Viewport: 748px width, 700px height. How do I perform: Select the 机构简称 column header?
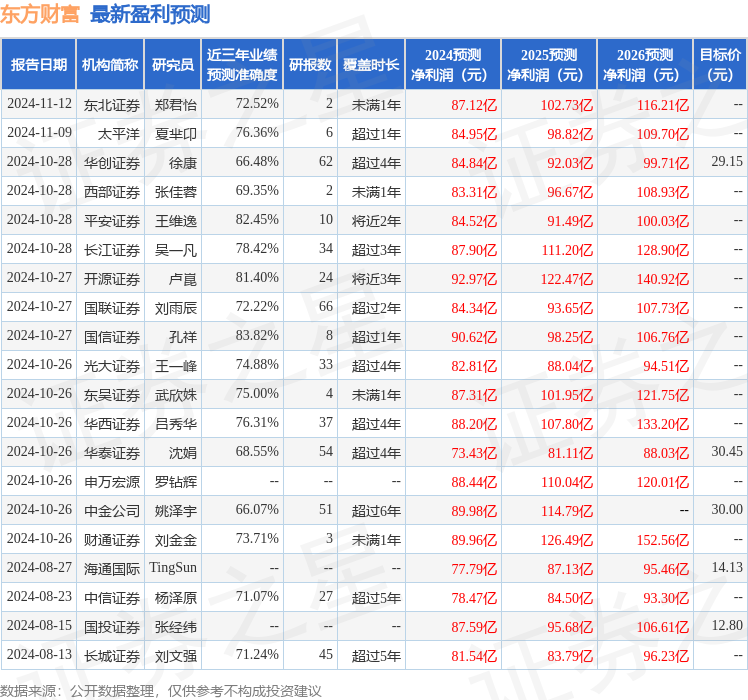[110, 64]
